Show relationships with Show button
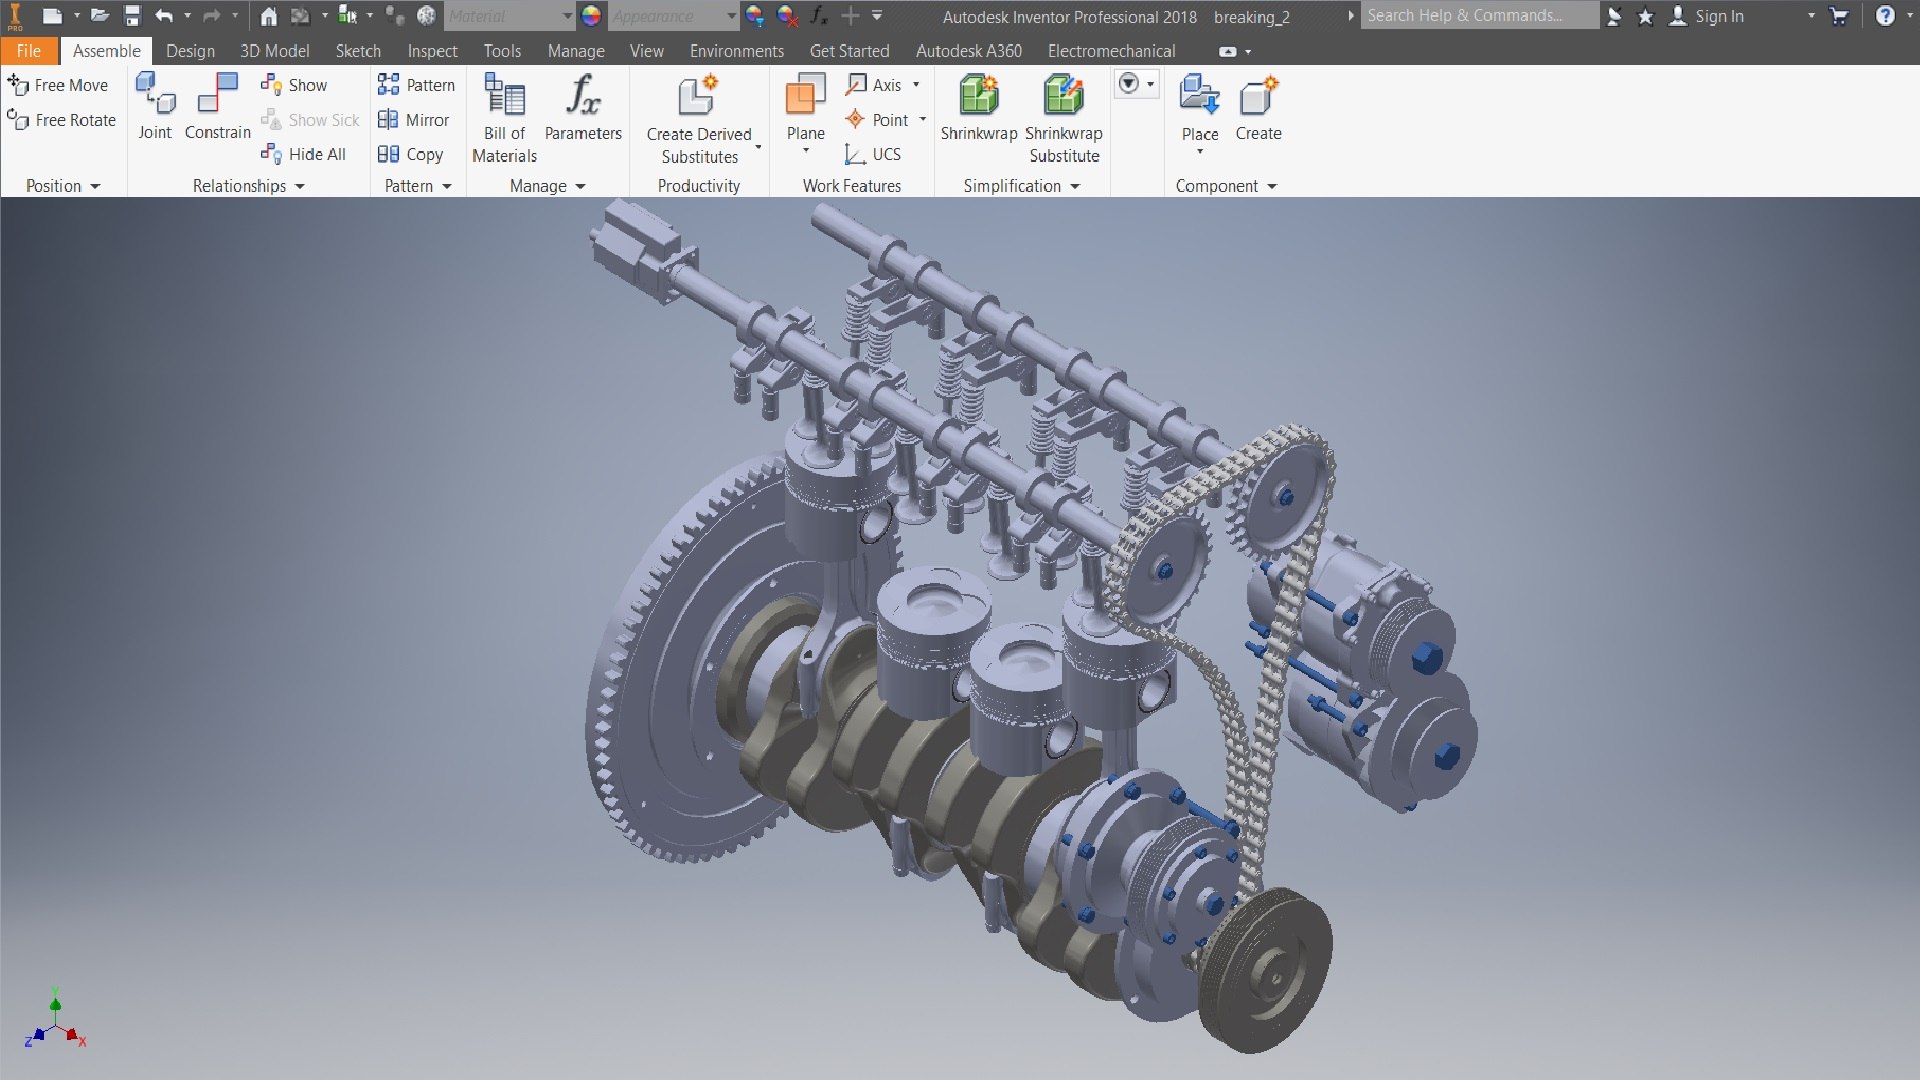Viewport: 1920px width, 1080px height. coord(293,85)
